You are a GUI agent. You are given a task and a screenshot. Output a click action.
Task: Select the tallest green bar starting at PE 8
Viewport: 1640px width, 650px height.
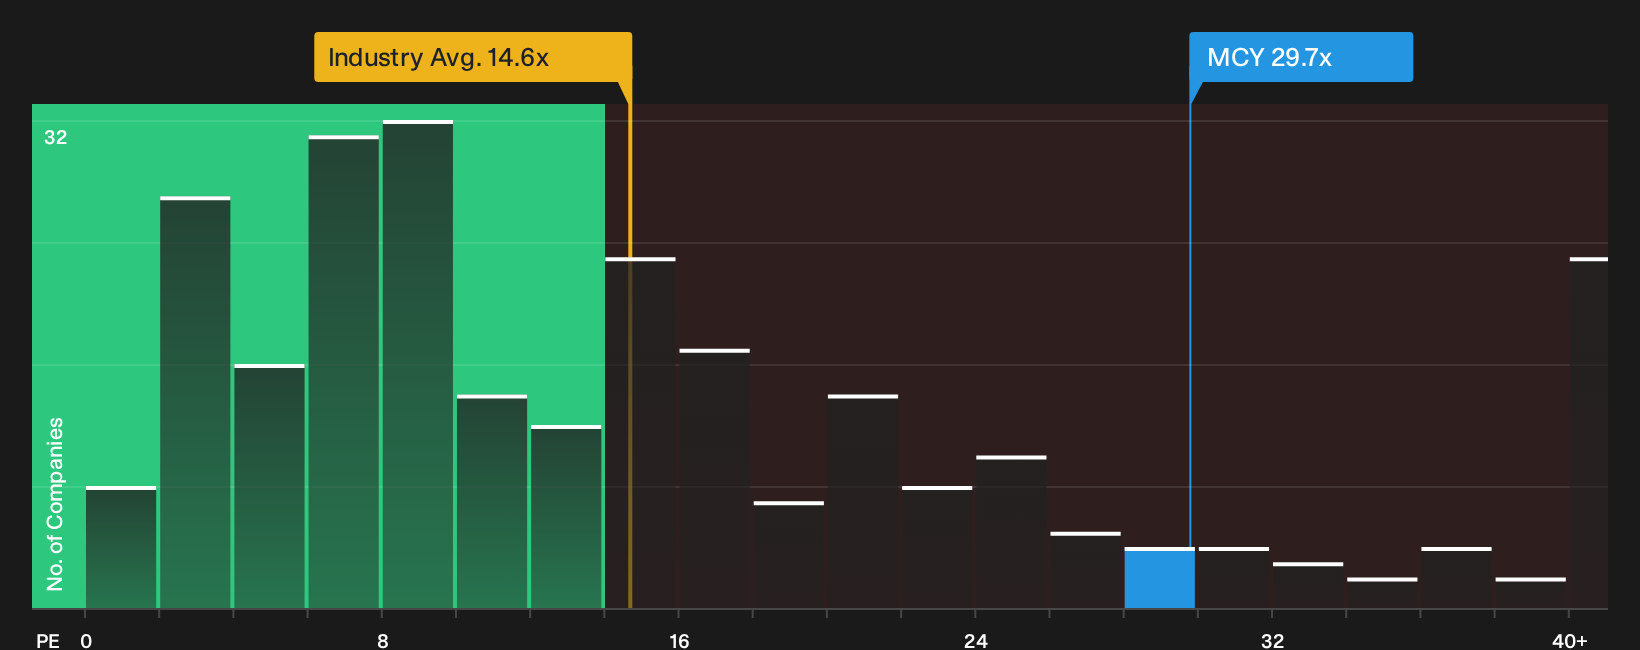click(418, 365)
